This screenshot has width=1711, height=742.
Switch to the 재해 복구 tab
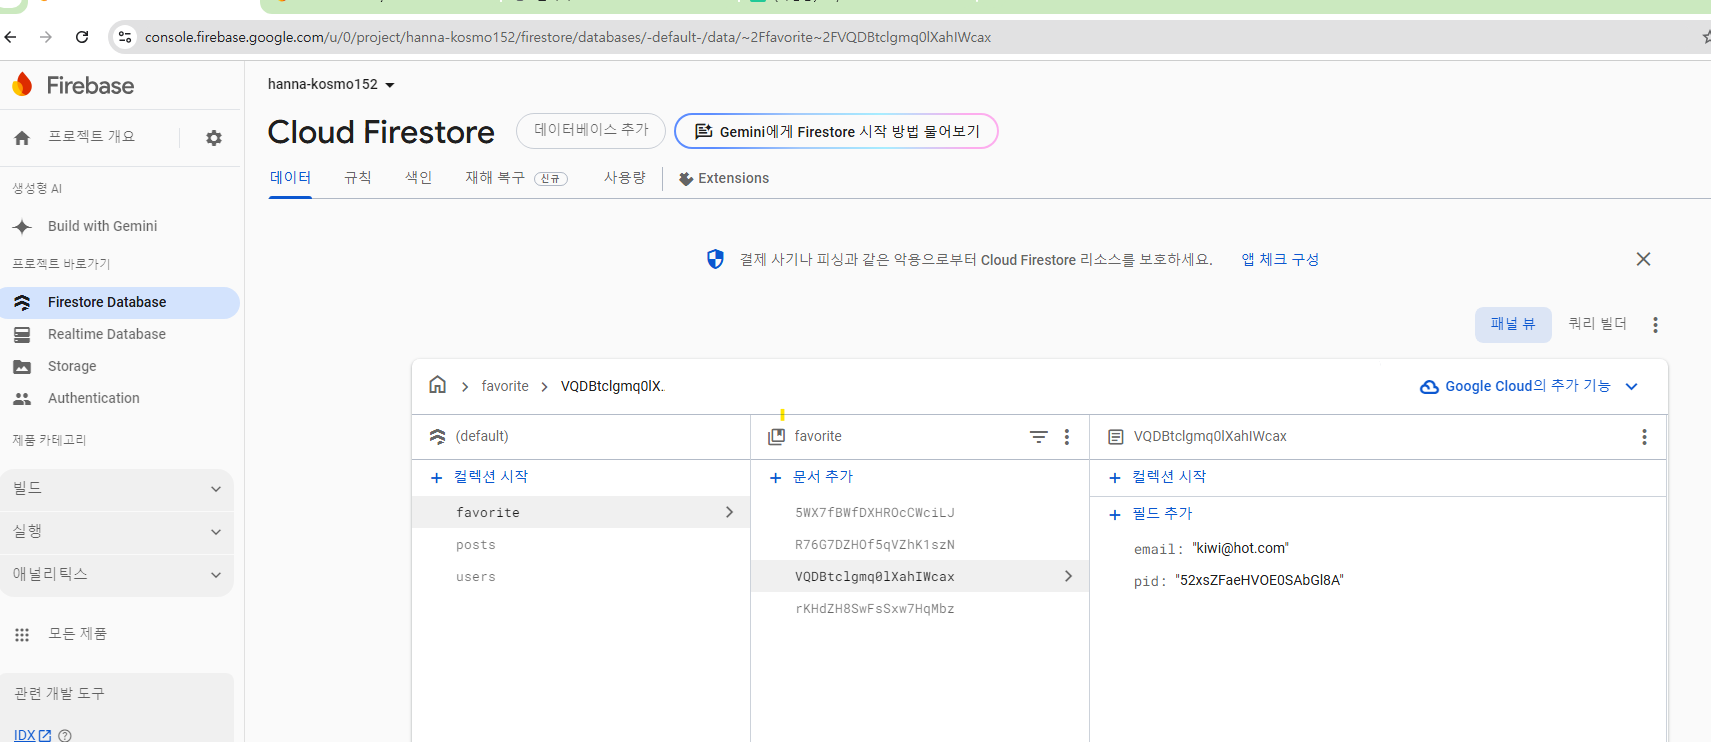(515, 178)
